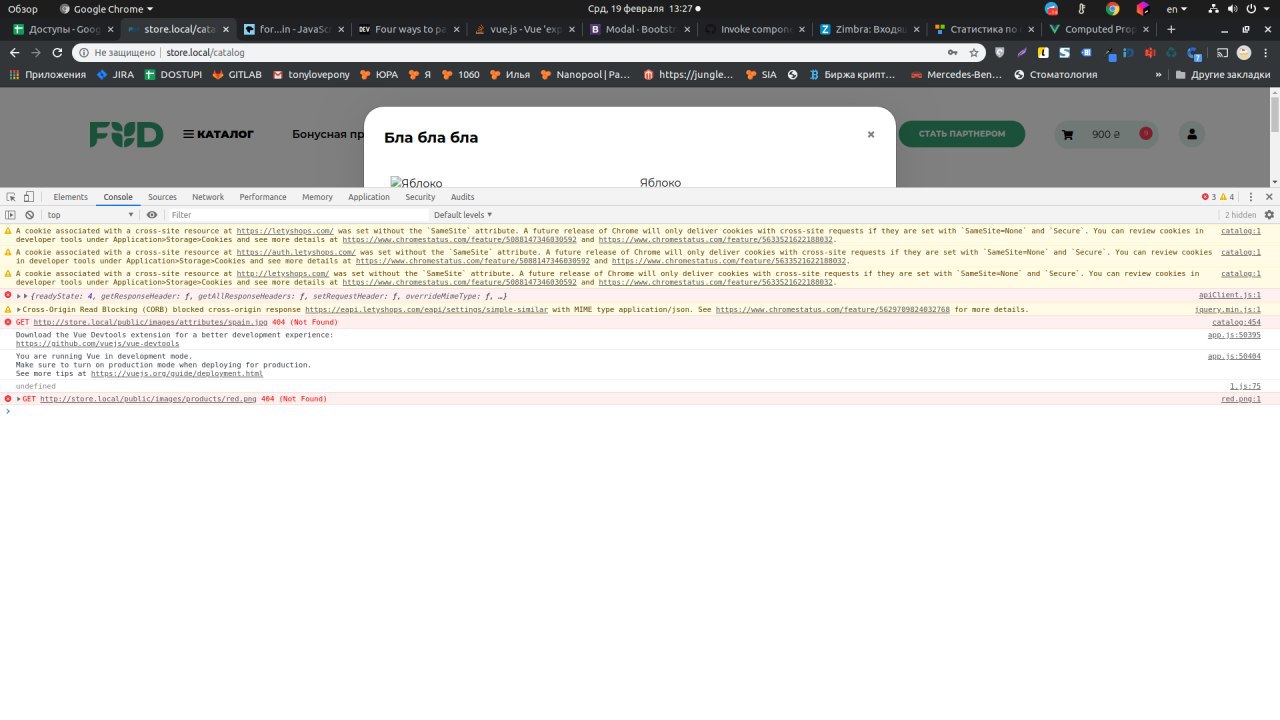Open the Стоматология bookmark
The width and height of the screenshot is (1280, 720).
(x=1055, y=74)
